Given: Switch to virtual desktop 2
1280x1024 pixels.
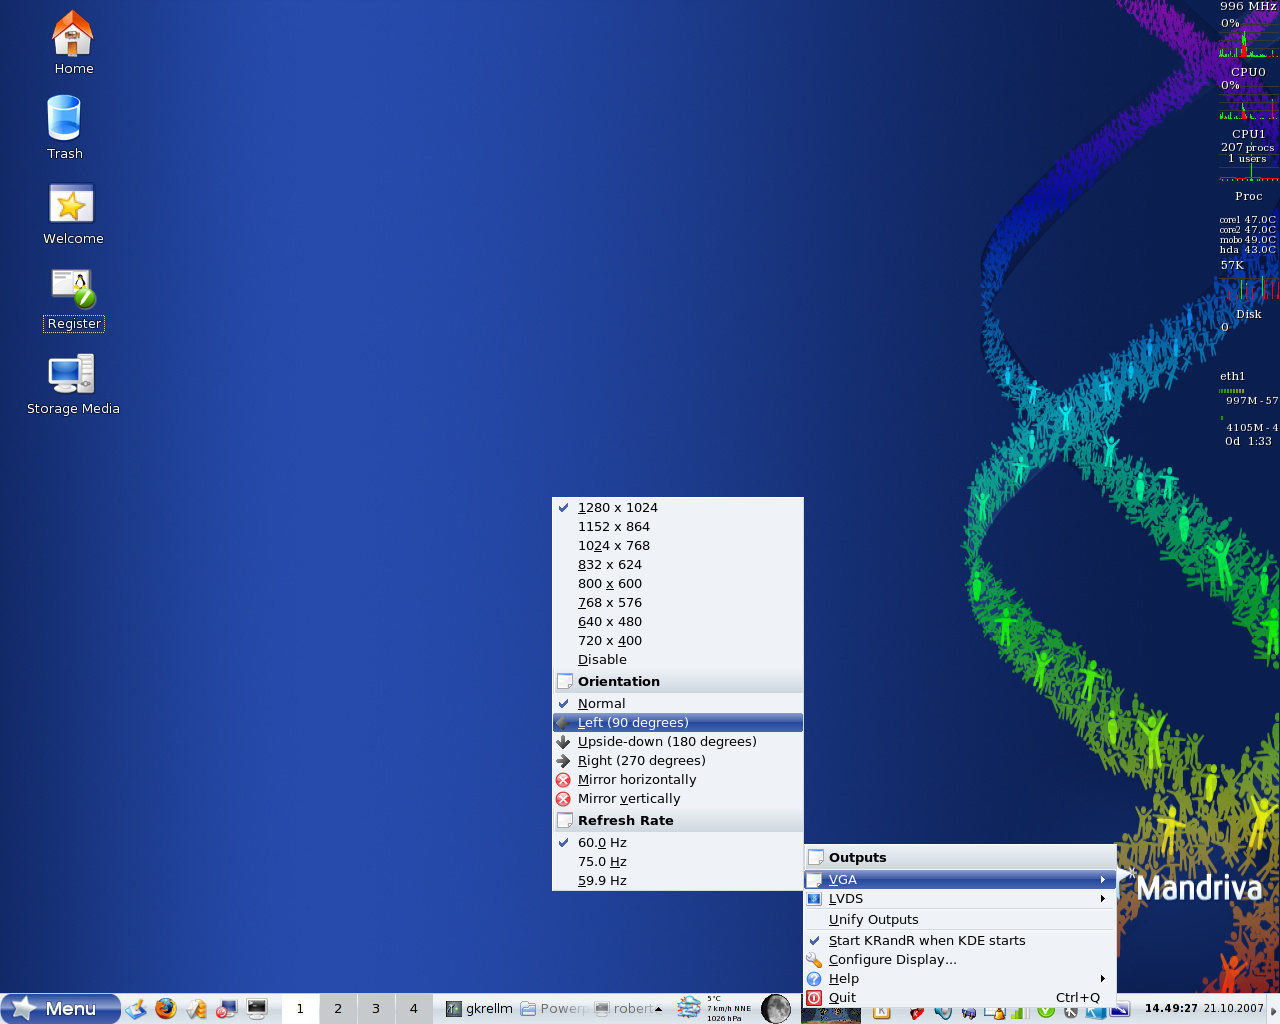Looking at the screenshot, I should [x=338, y=1009].
